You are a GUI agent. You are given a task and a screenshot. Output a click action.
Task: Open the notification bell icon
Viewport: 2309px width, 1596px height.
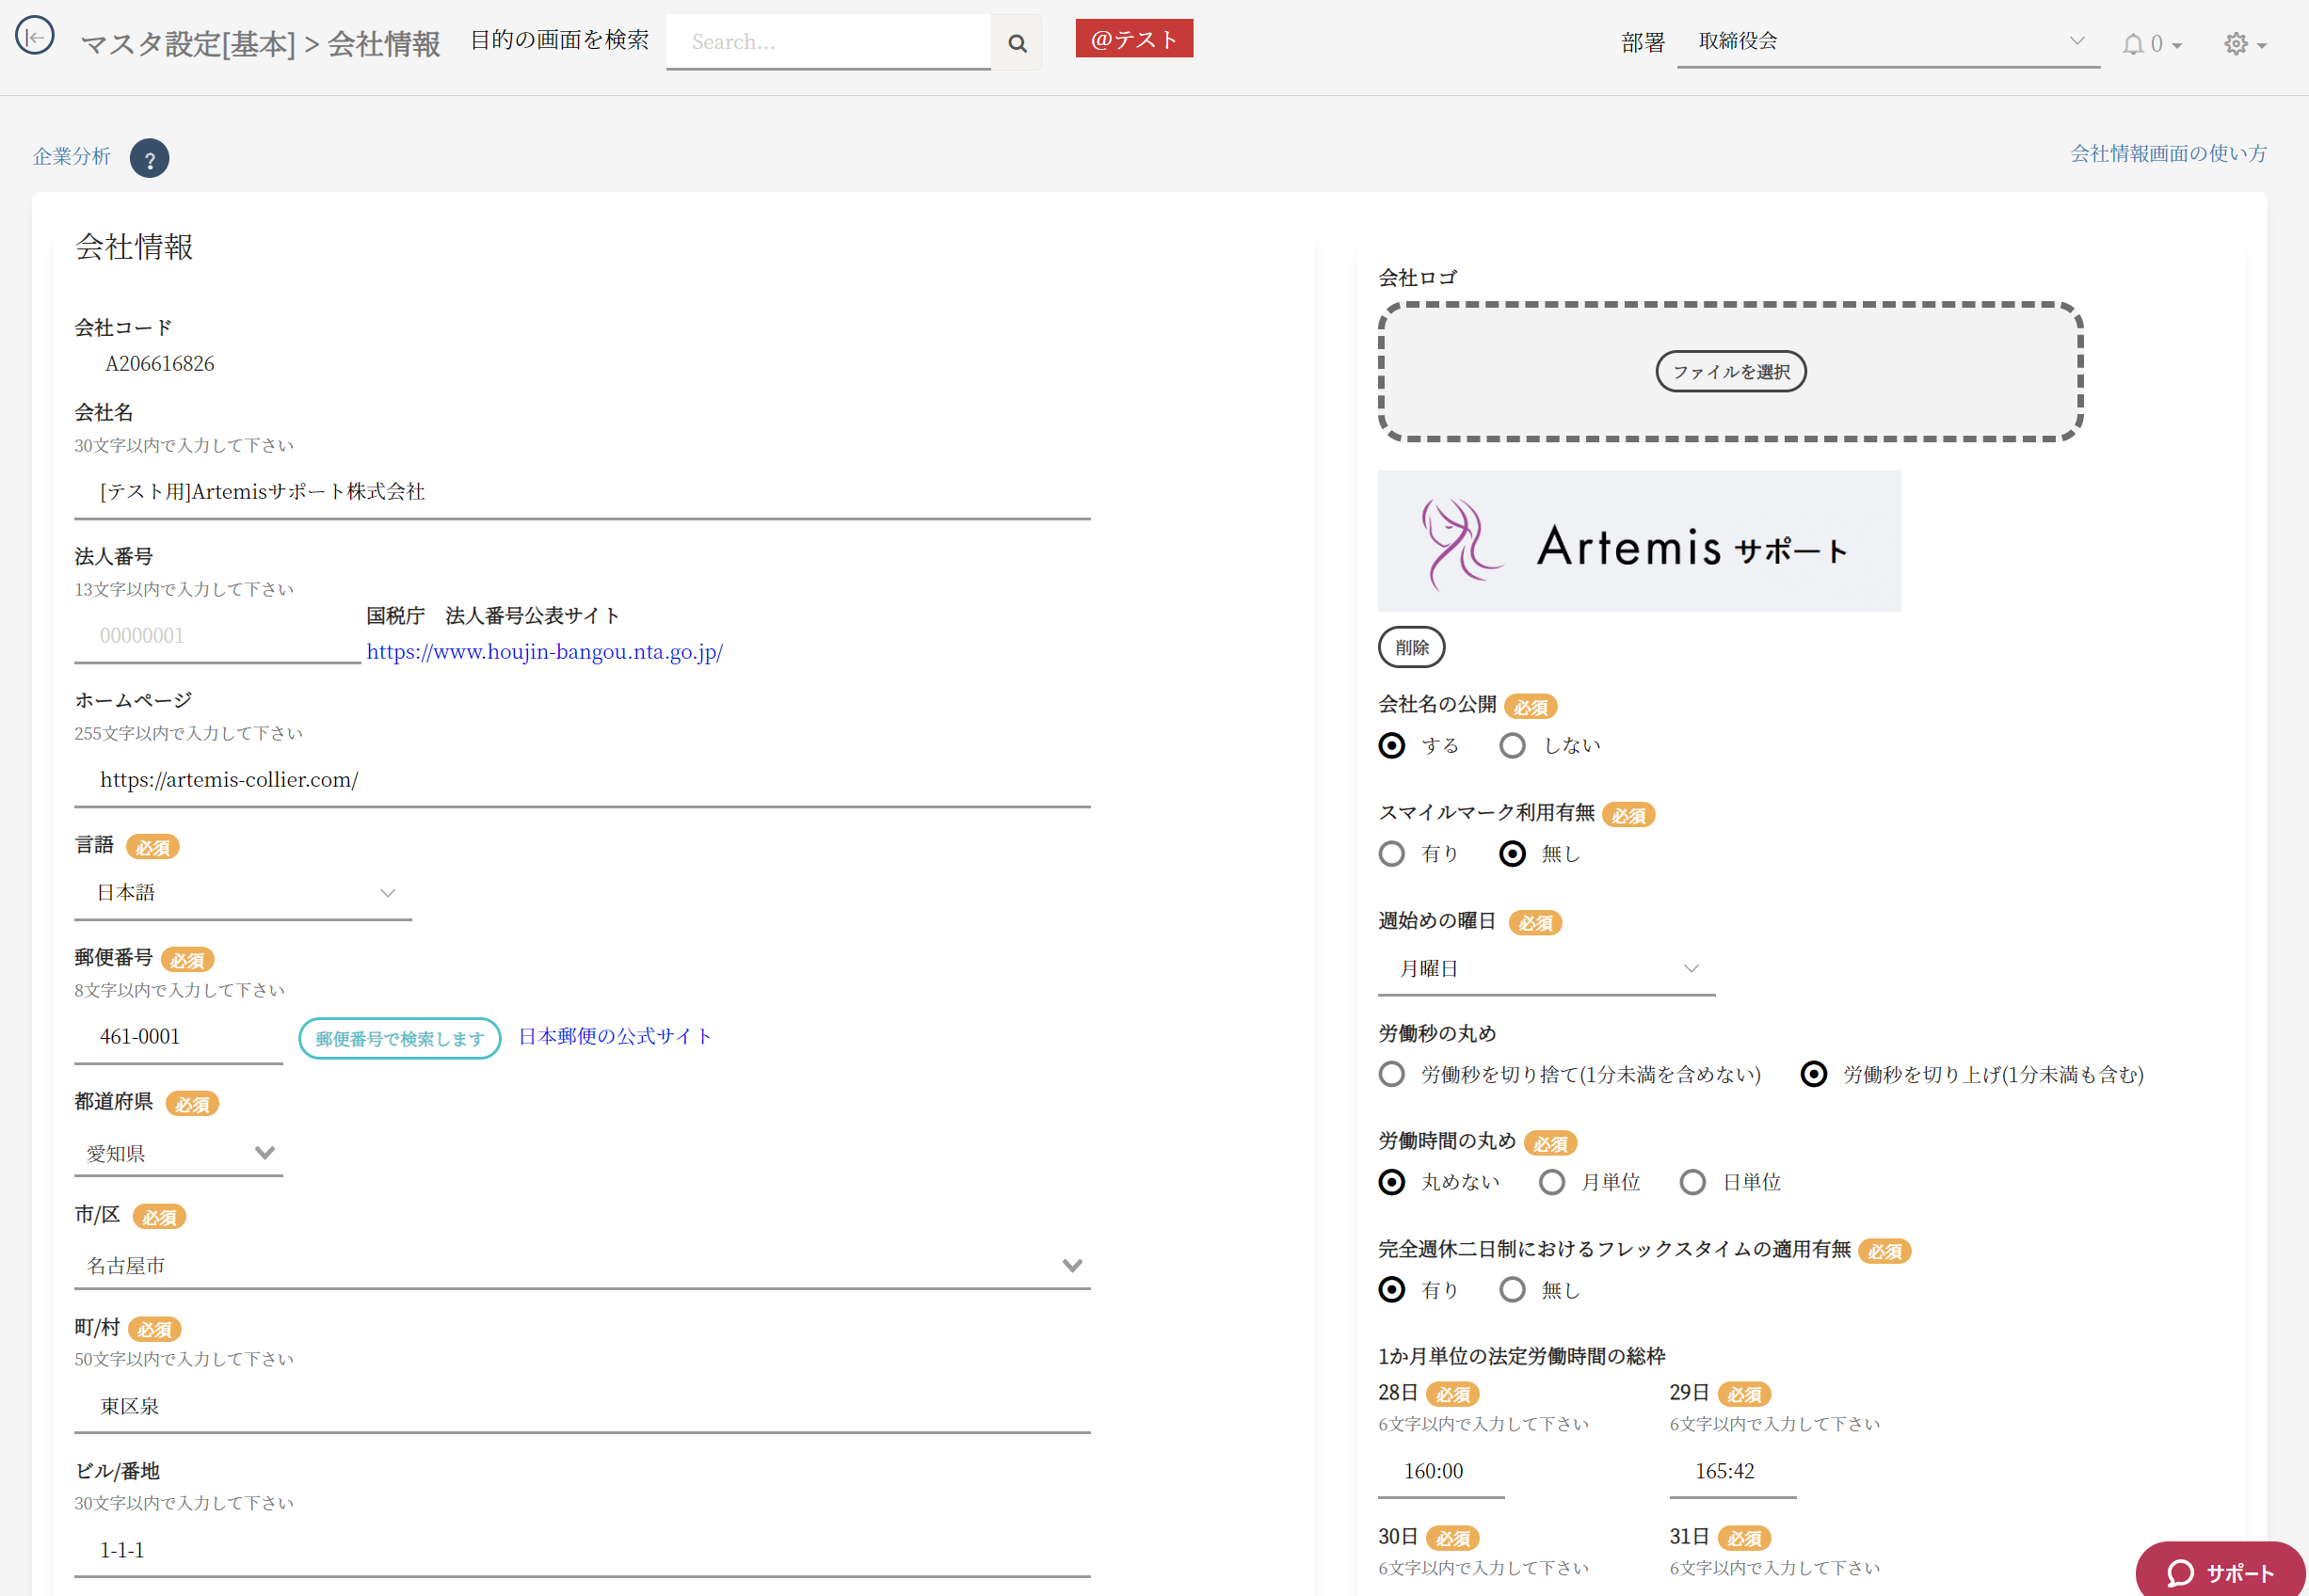click(2132, 44)
